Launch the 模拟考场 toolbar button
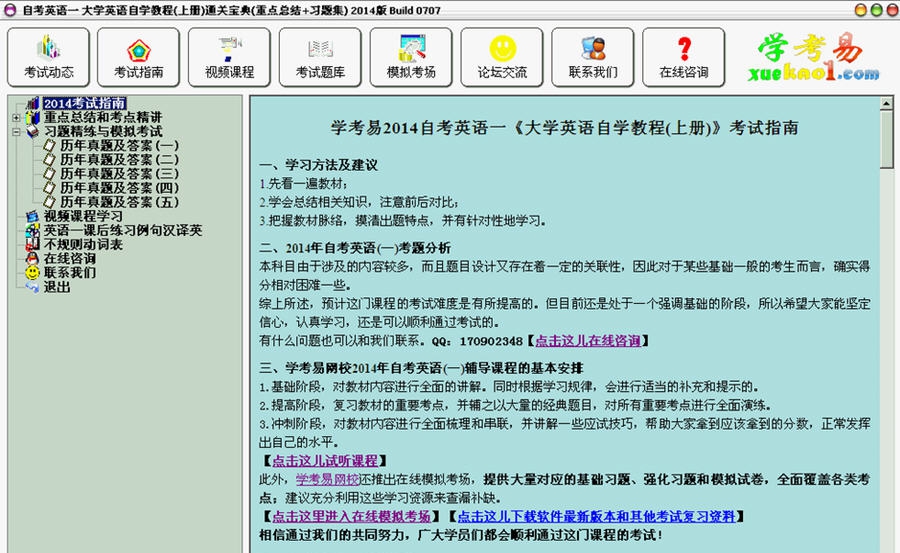The width and height of the screenshot is (900, 553). coord(411,57)
